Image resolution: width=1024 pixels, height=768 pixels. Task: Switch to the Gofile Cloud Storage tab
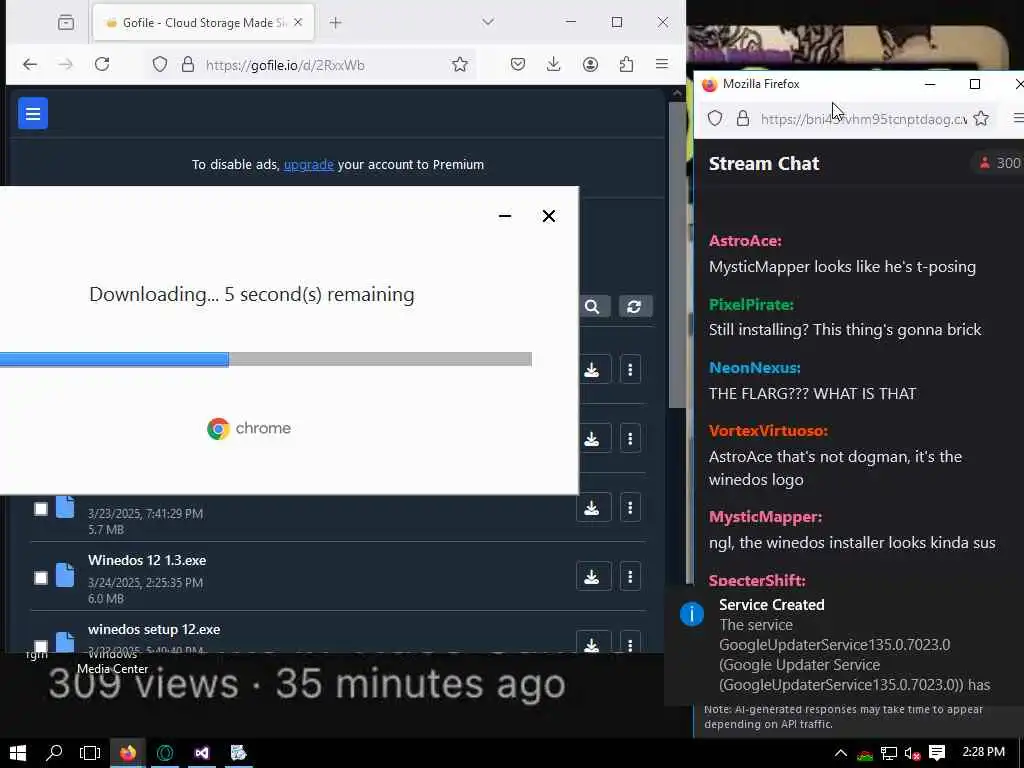[x=204, y=23]
